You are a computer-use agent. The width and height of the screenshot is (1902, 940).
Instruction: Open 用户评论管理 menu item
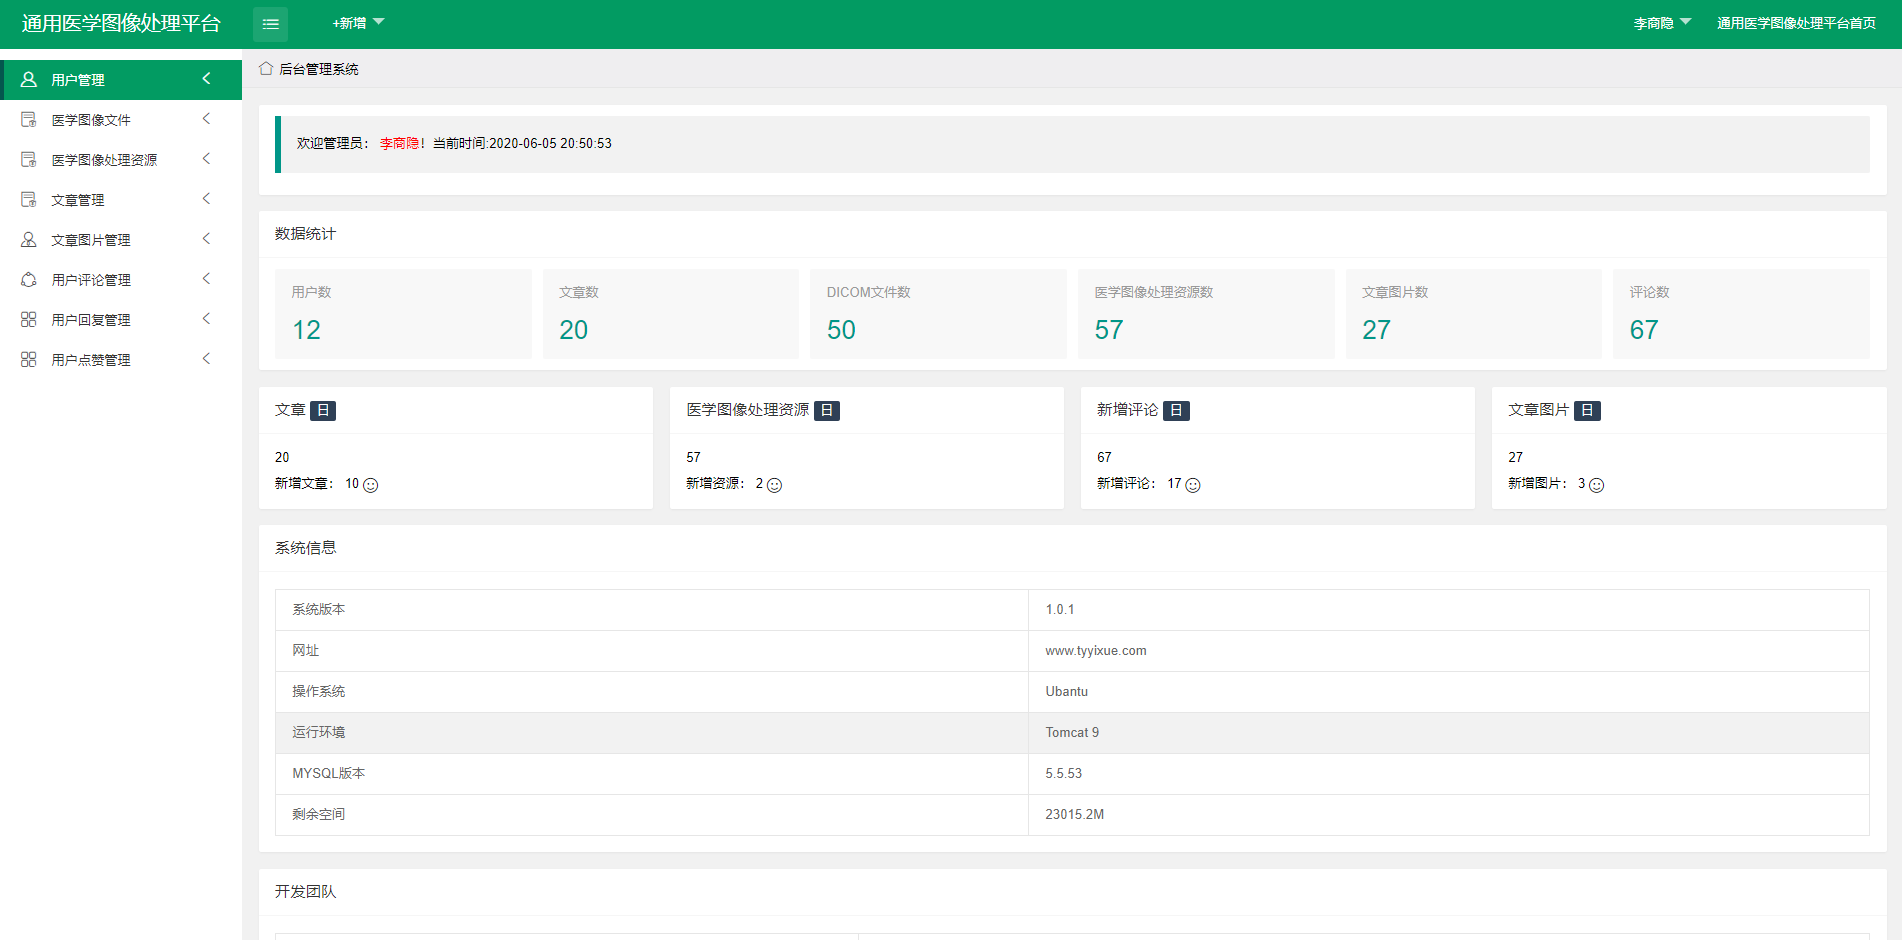(x=121, y=280)
